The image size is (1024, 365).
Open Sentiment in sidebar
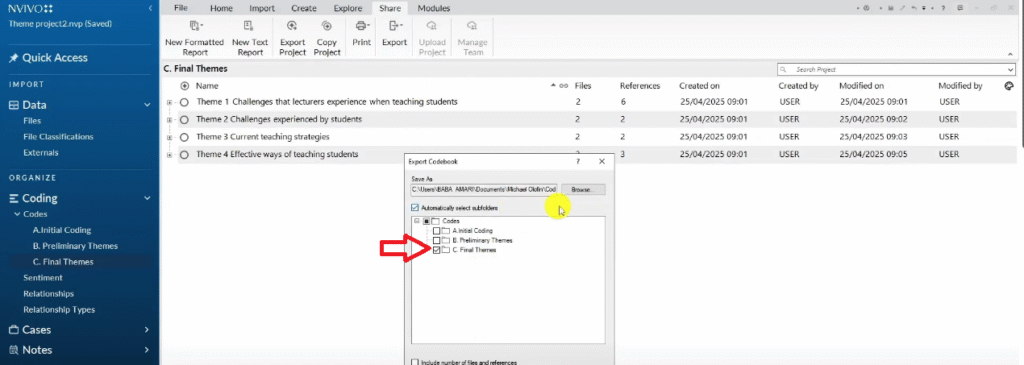pyautogui.click(x=43, y=278)
